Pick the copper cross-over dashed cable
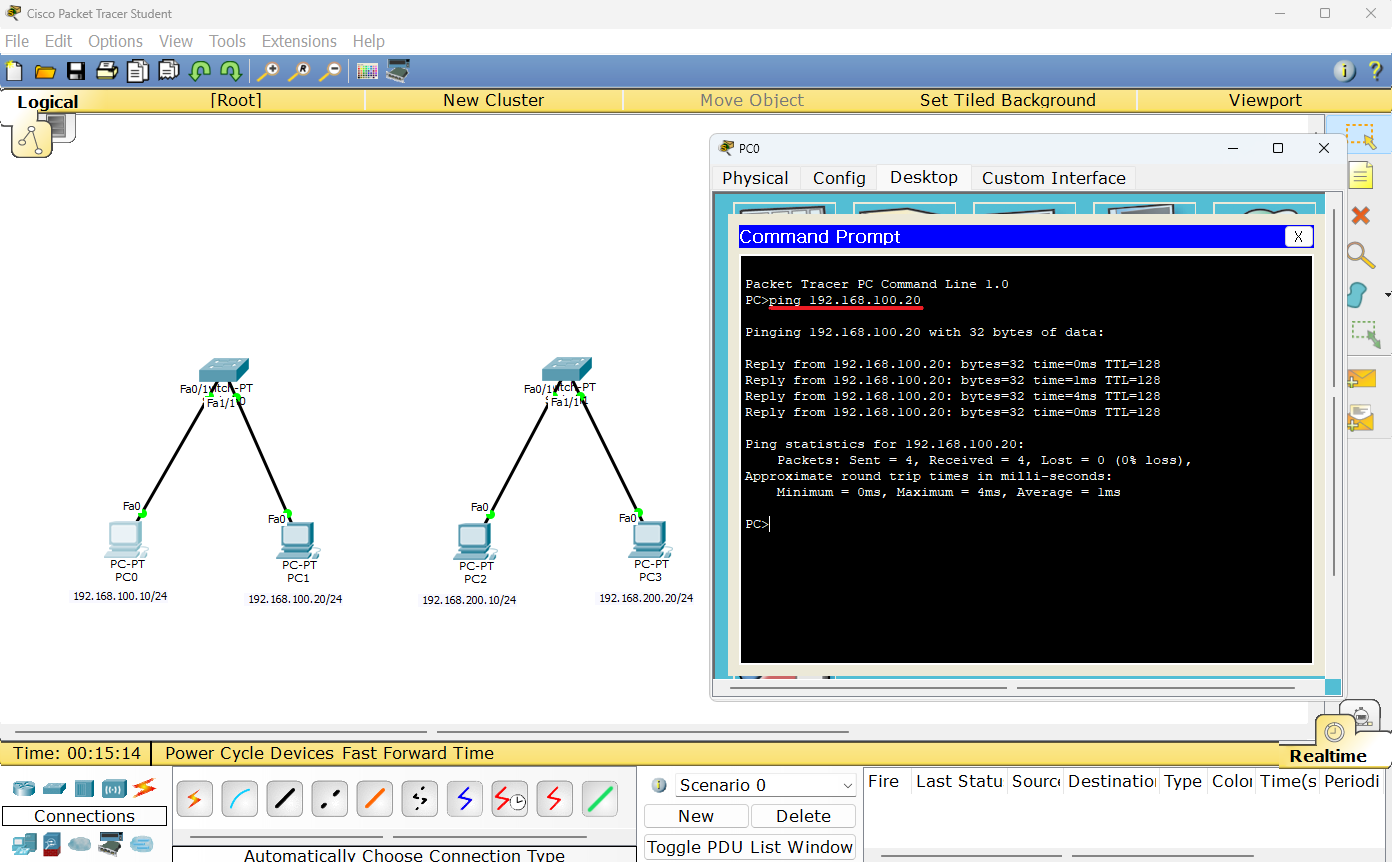The image size is (1392, 862). (329, 799)
